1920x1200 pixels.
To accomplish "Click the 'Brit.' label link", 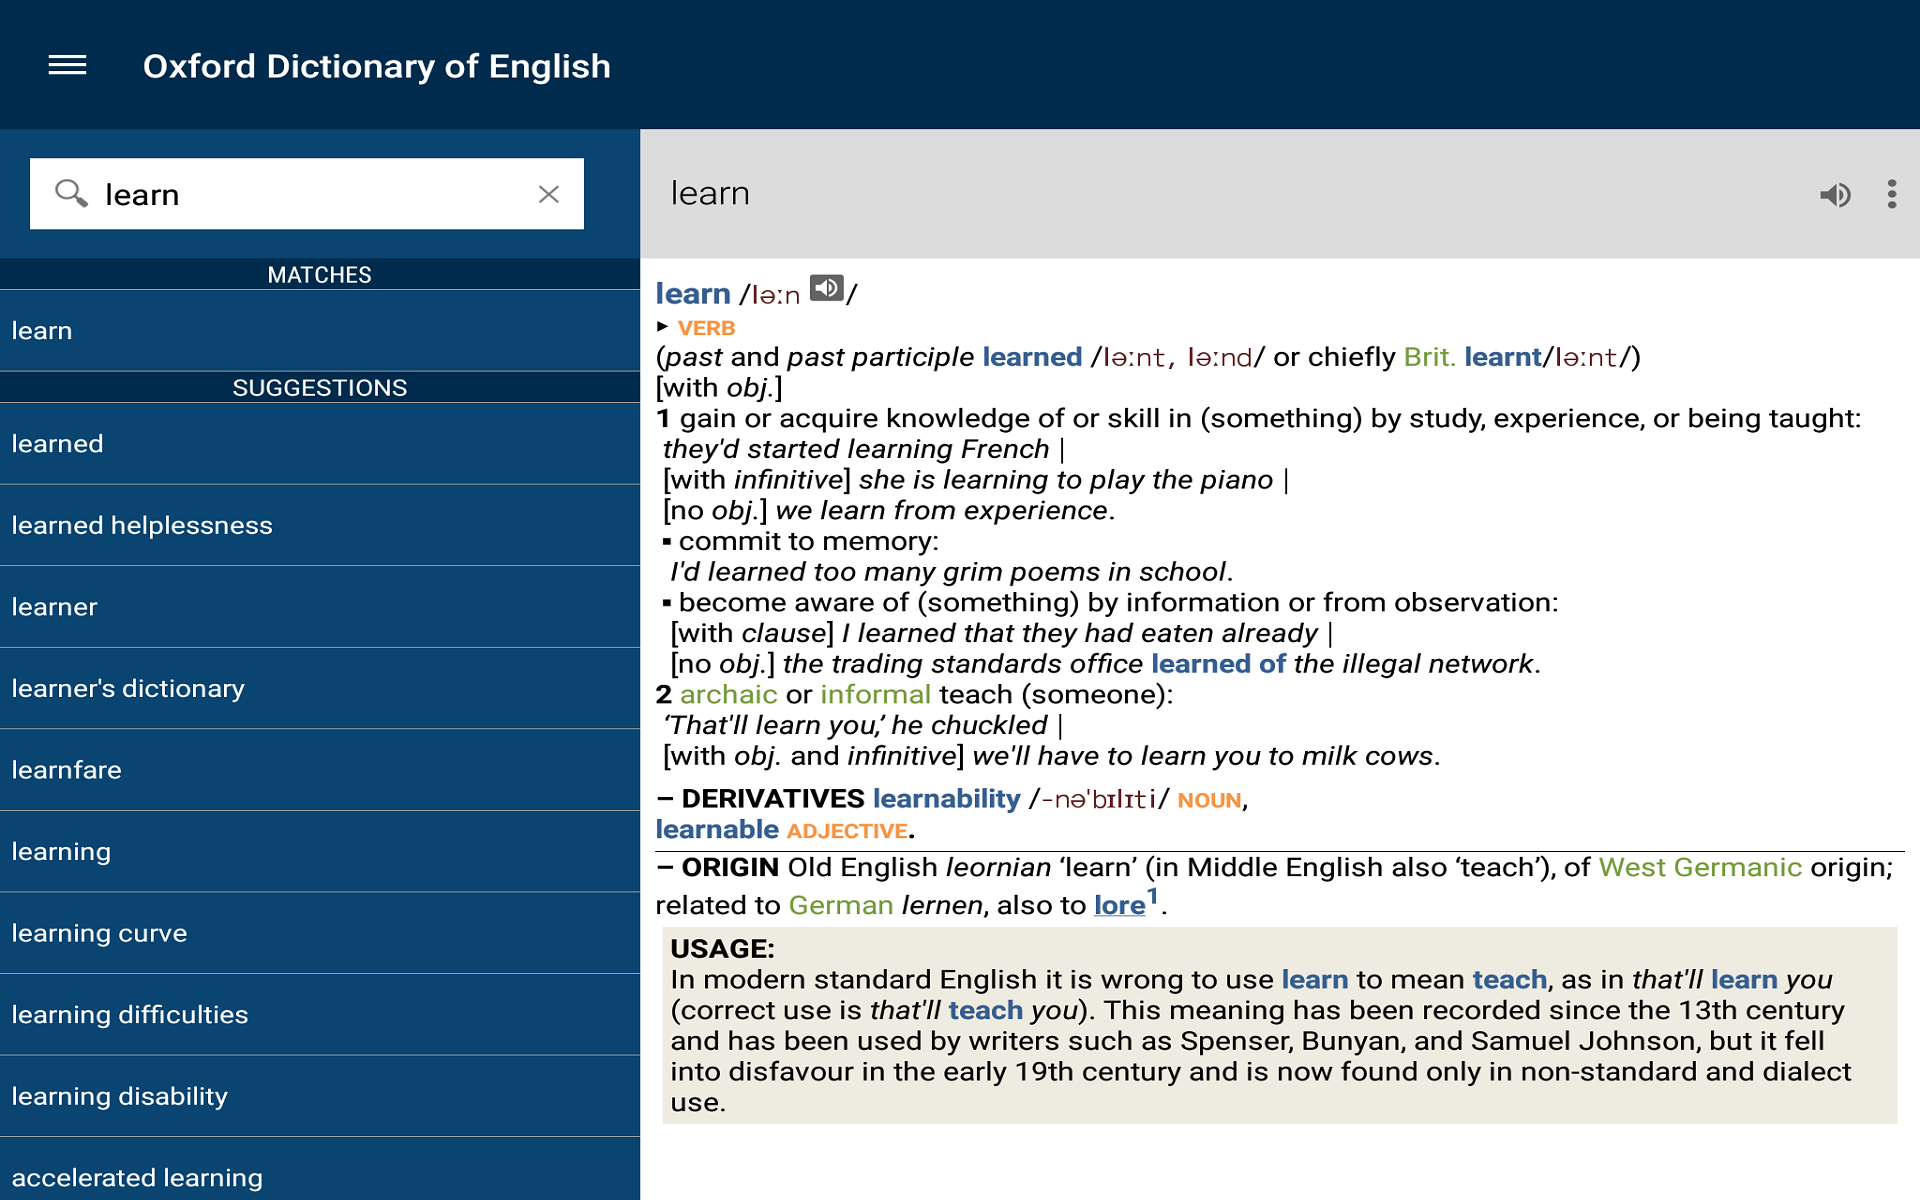I will click(1429, 357).
